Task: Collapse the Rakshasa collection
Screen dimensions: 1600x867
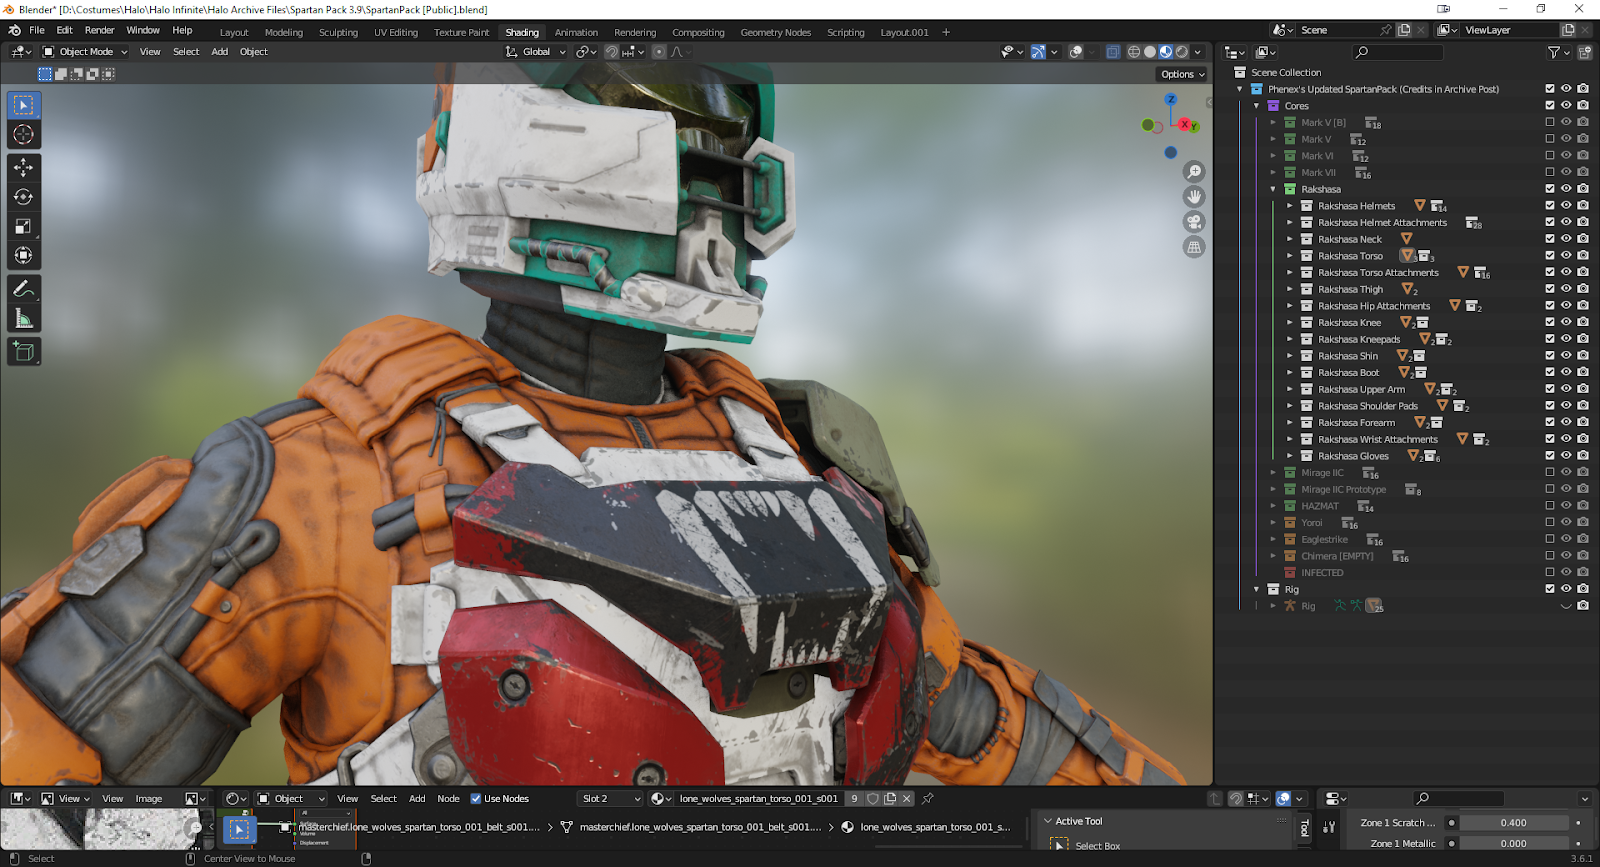Action: click(1273, 189)
